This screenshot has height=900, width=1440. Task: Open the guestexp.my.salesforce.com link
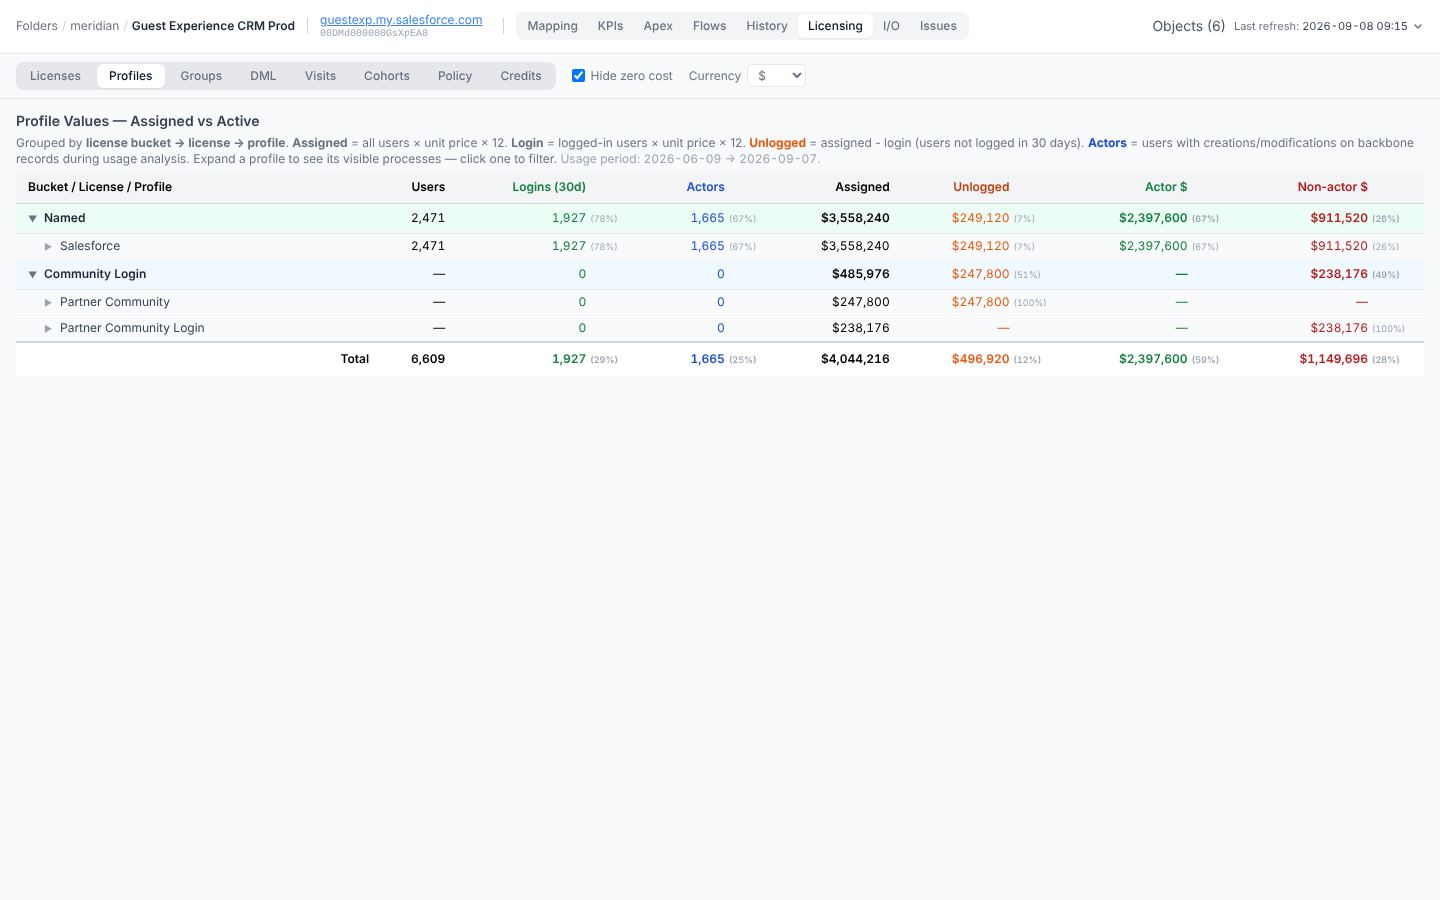click(x=401, y=20)
